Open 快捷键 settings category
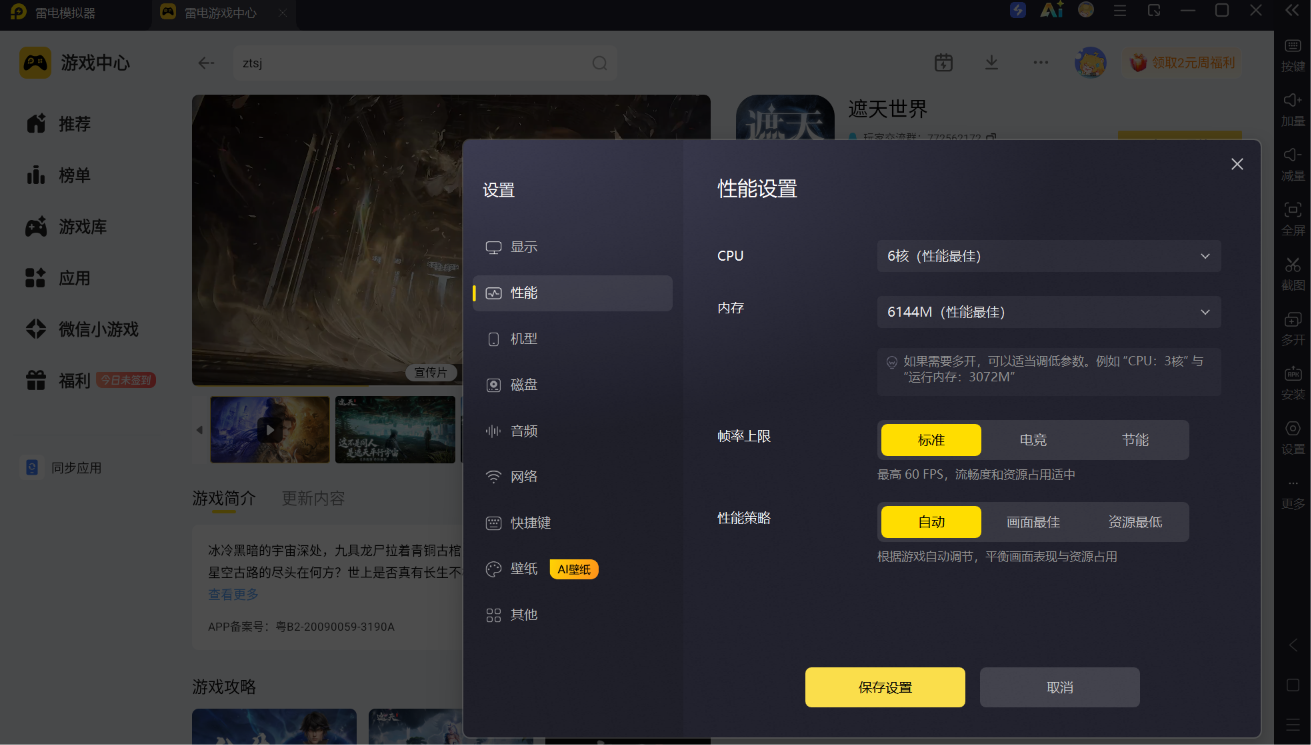 573,523
